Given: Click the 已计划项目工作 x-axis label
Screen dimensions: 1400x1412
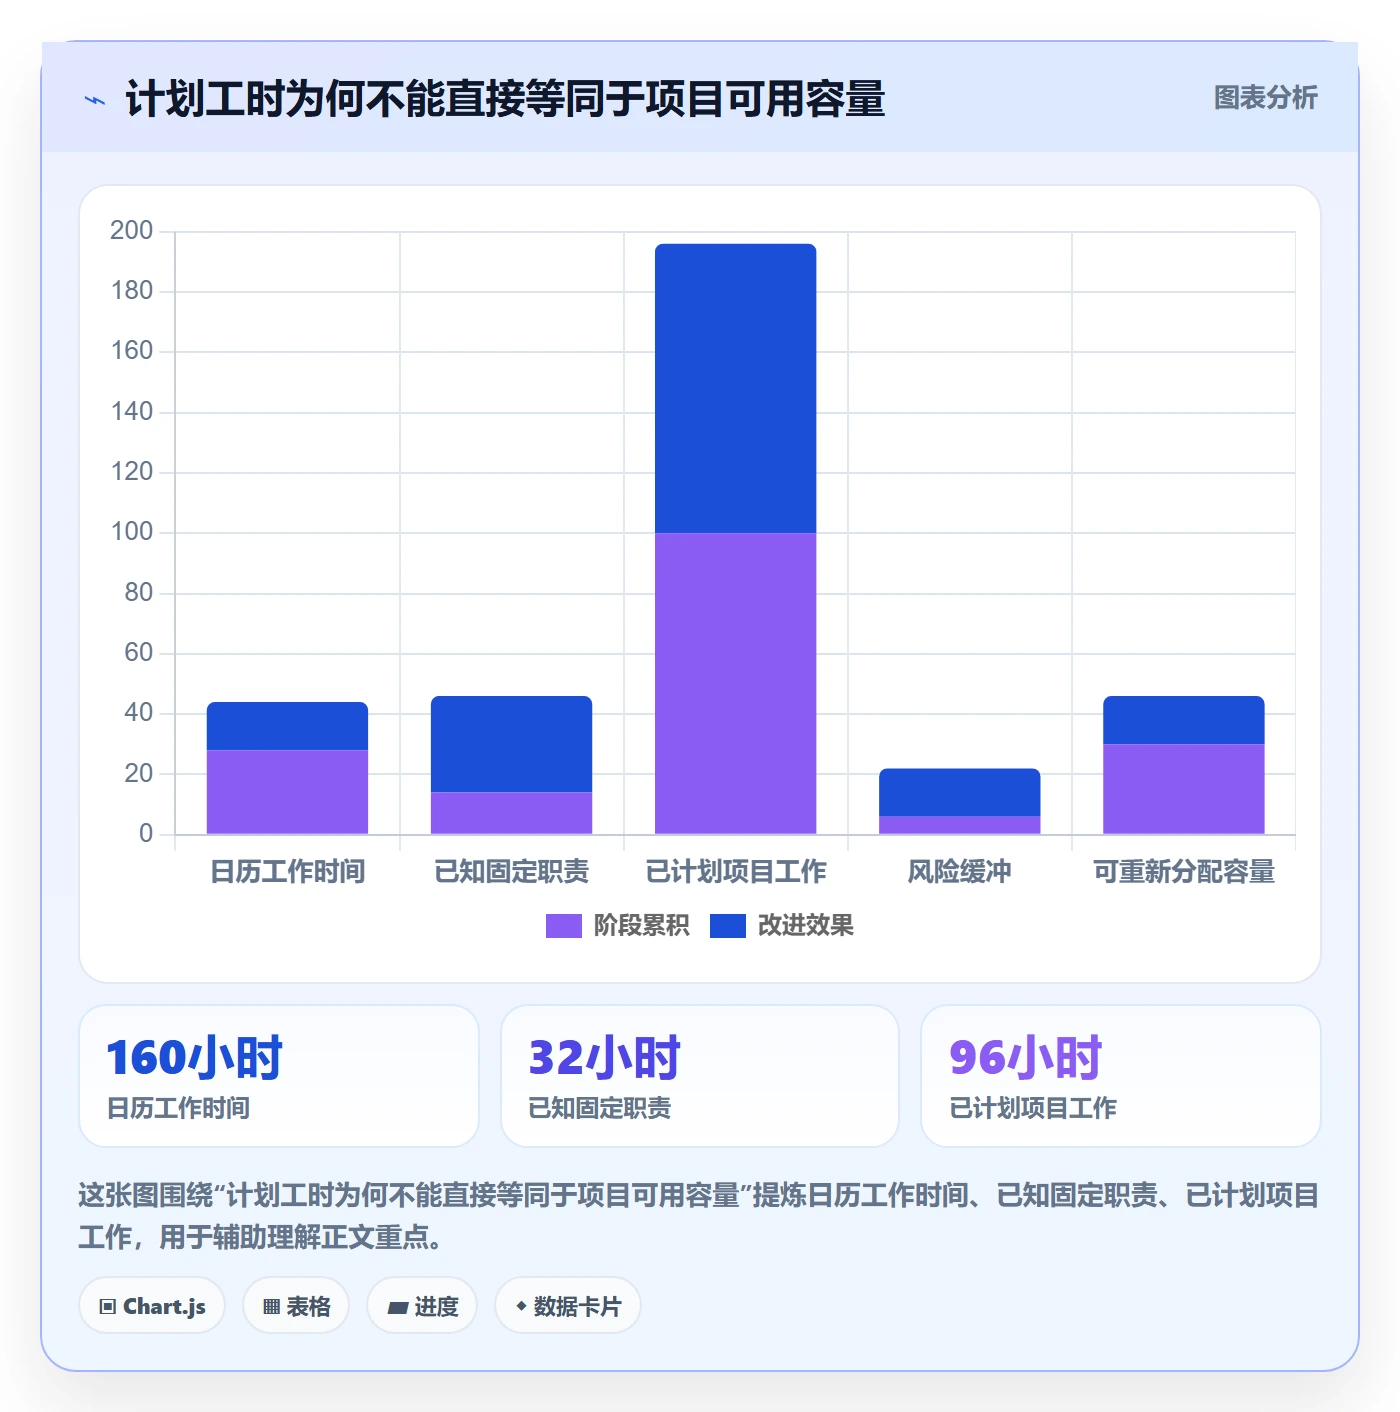Looking at the screenshot, I should pyautogui.click(x=736, y=872).
